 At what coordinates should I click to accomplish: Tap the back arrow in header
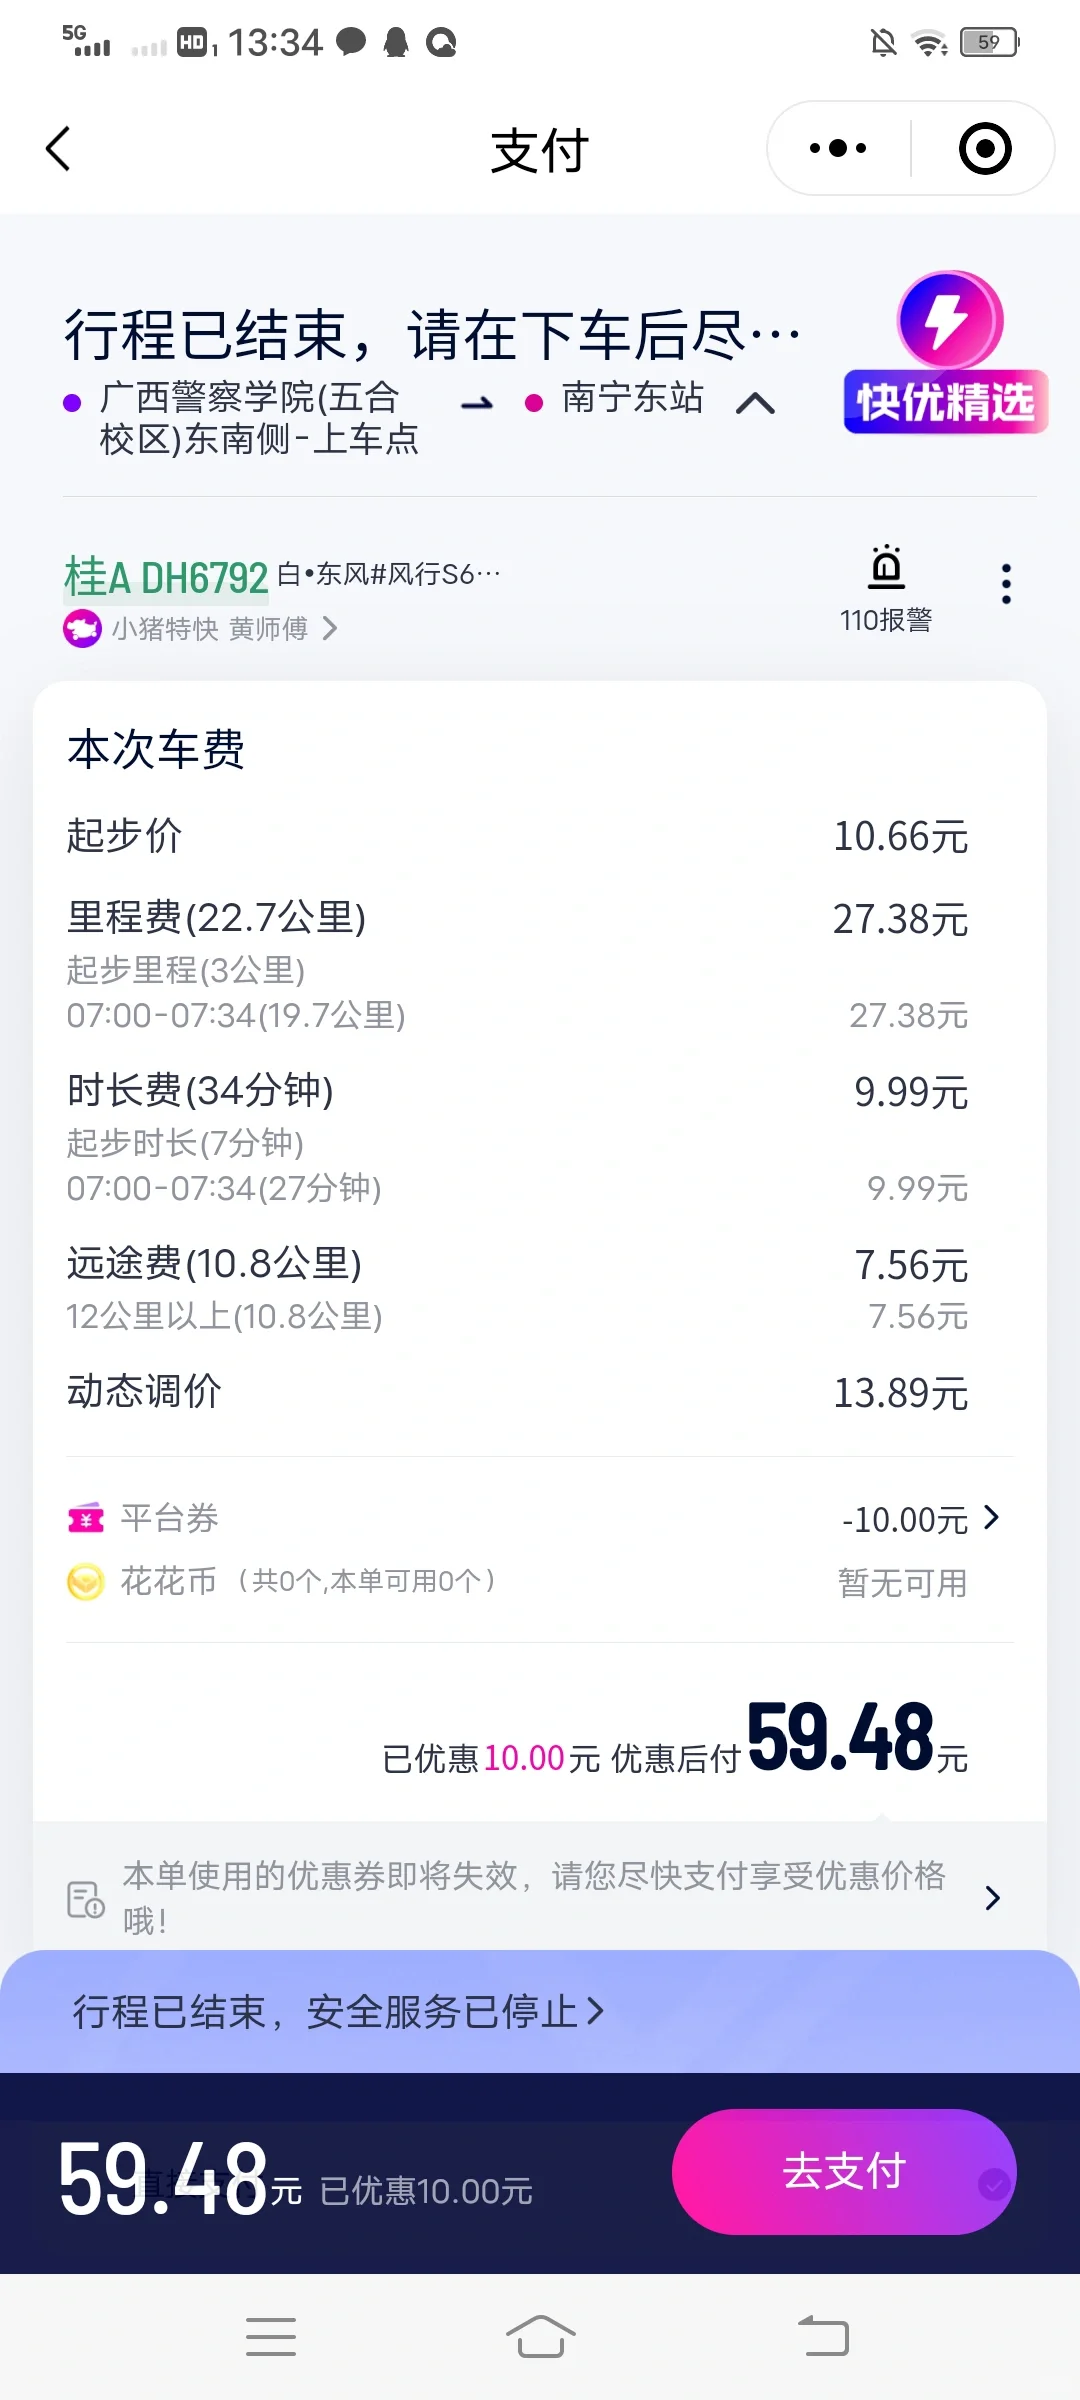pos(58,149)
